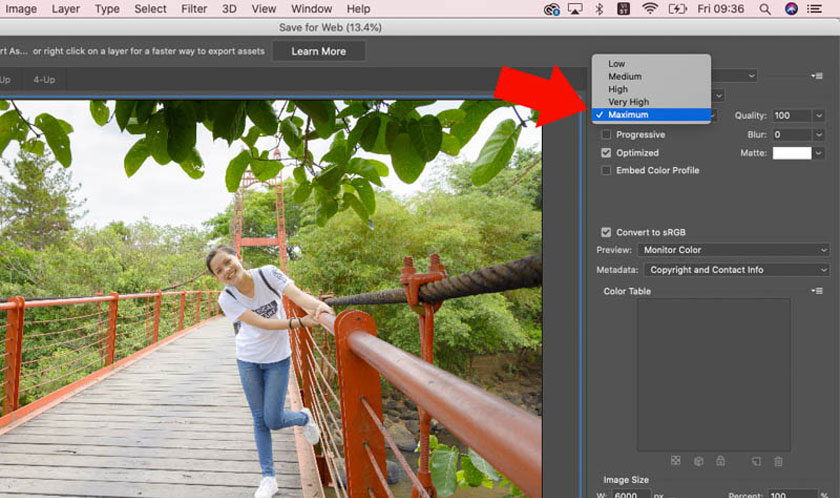Open the Filter menu
The image size is (840, 498).
click(194, 9)
